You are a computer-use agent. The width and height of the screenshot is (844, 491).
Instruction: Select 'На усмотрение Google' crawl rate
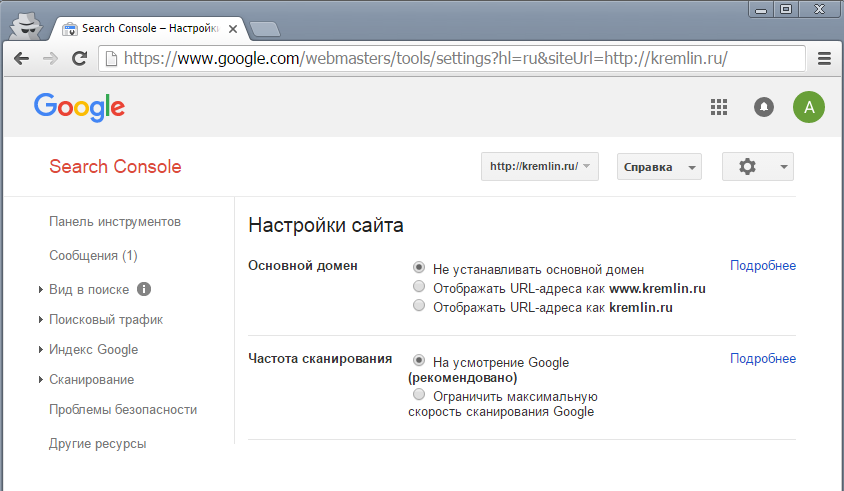(419, 360)
